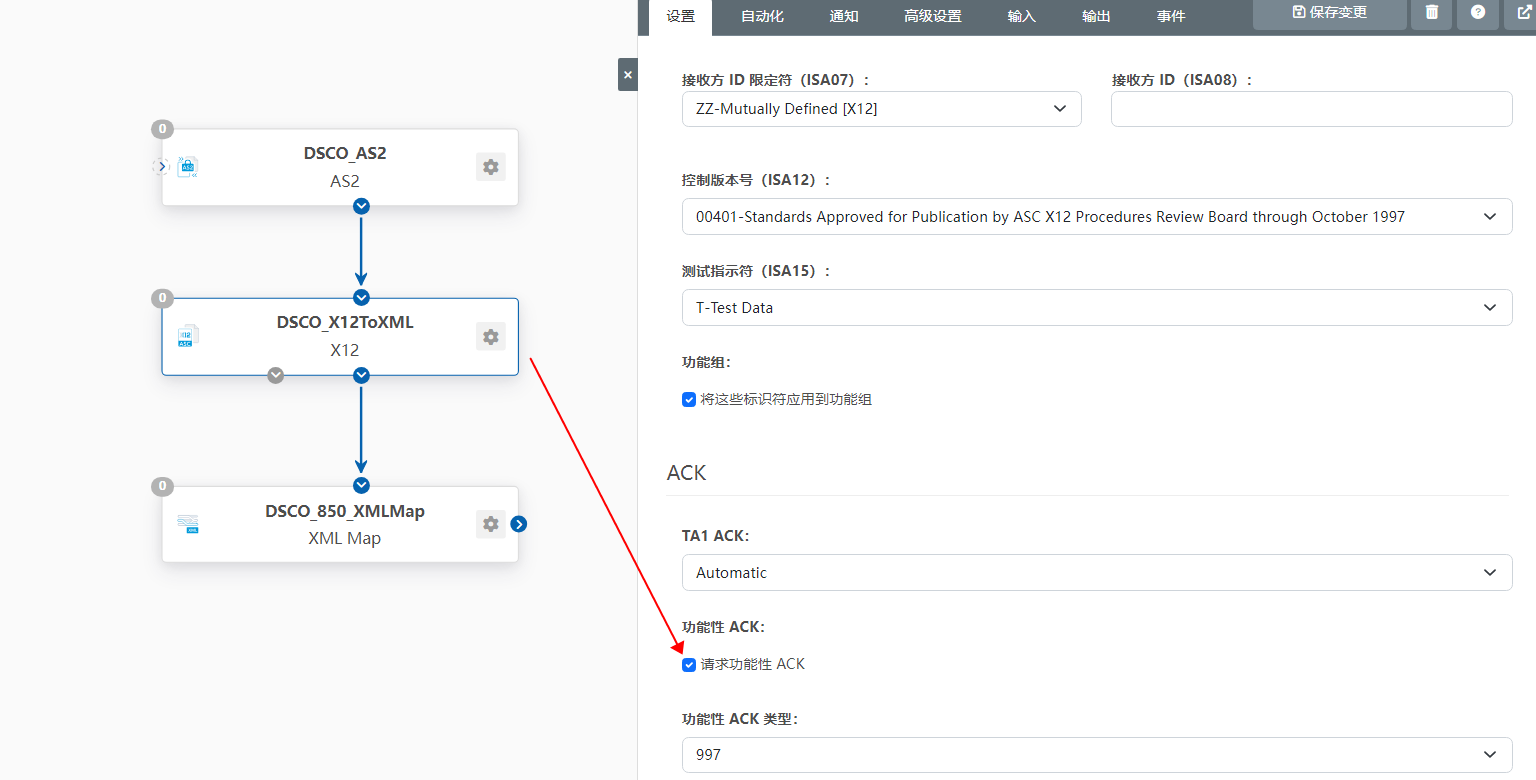Click the TA1 ACK label
The height and width of the screenshot is (780, 1536).
click(x=715, y=536)
